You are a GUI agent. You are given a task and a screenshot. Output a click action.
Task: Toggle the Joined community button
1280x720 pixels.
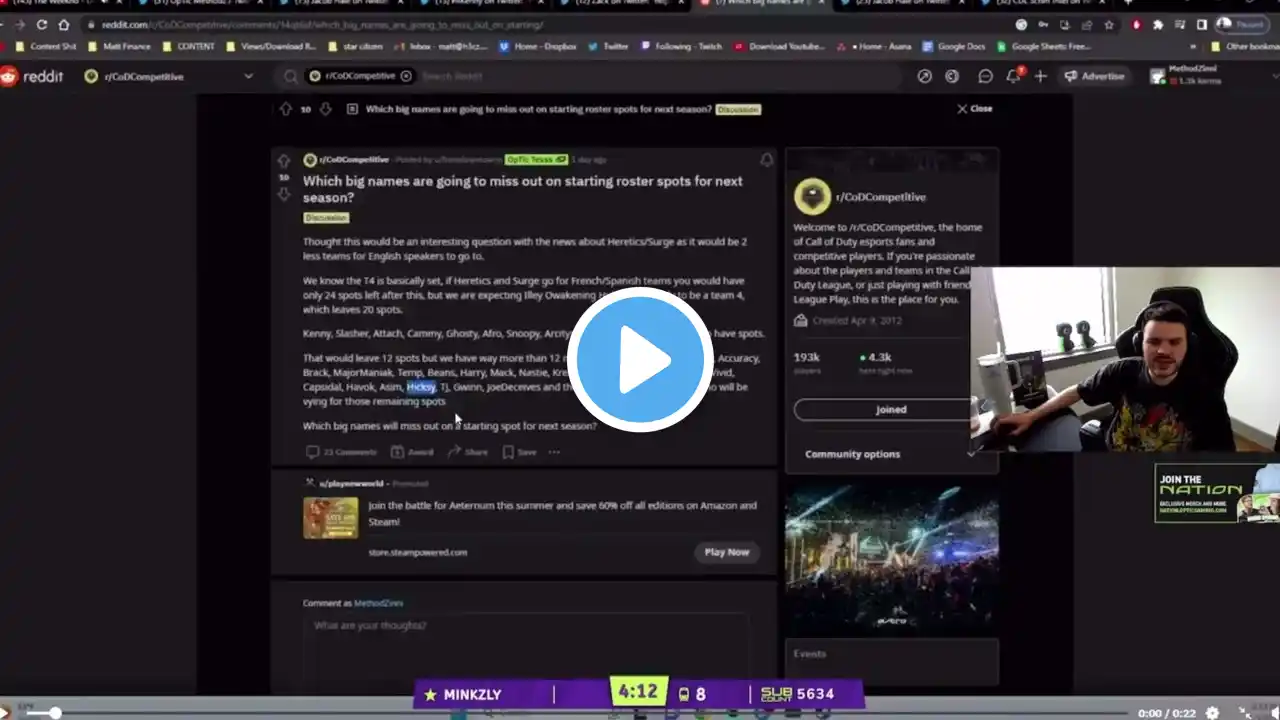pyautogui.click(x=890, y=409)
